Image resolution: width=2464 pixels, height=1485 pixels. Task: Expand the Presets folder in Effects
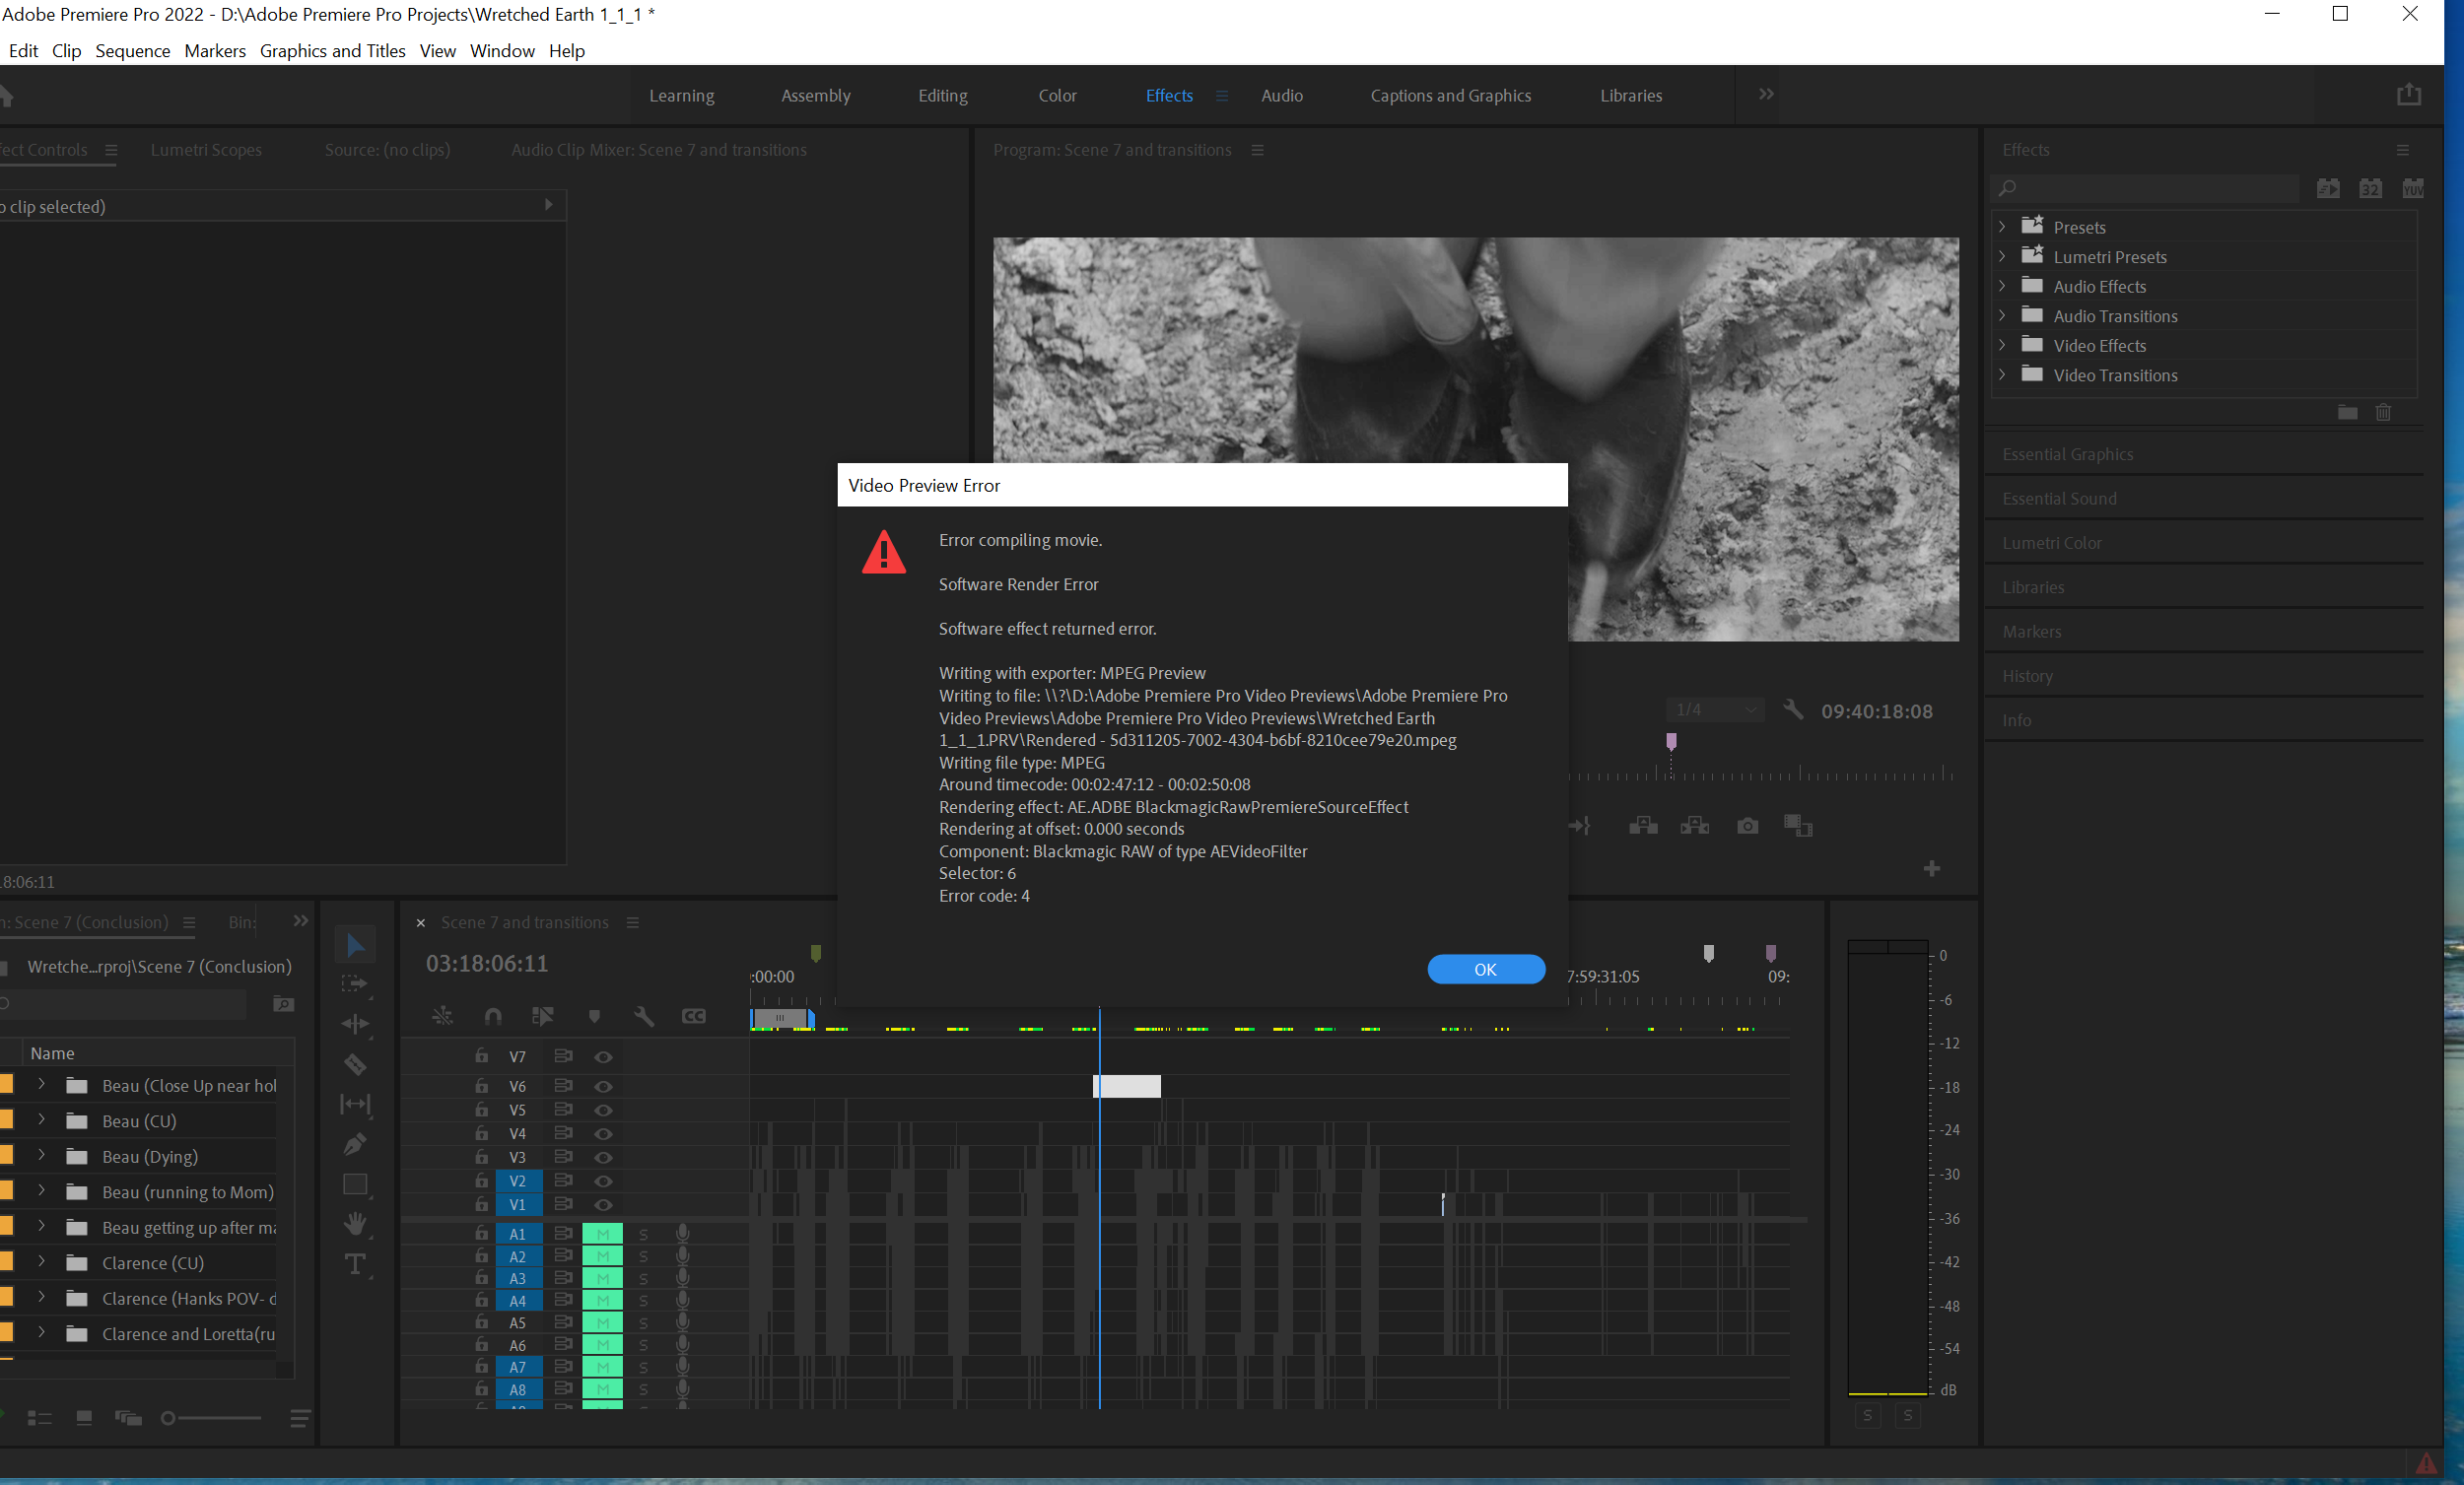[2001, 227]
